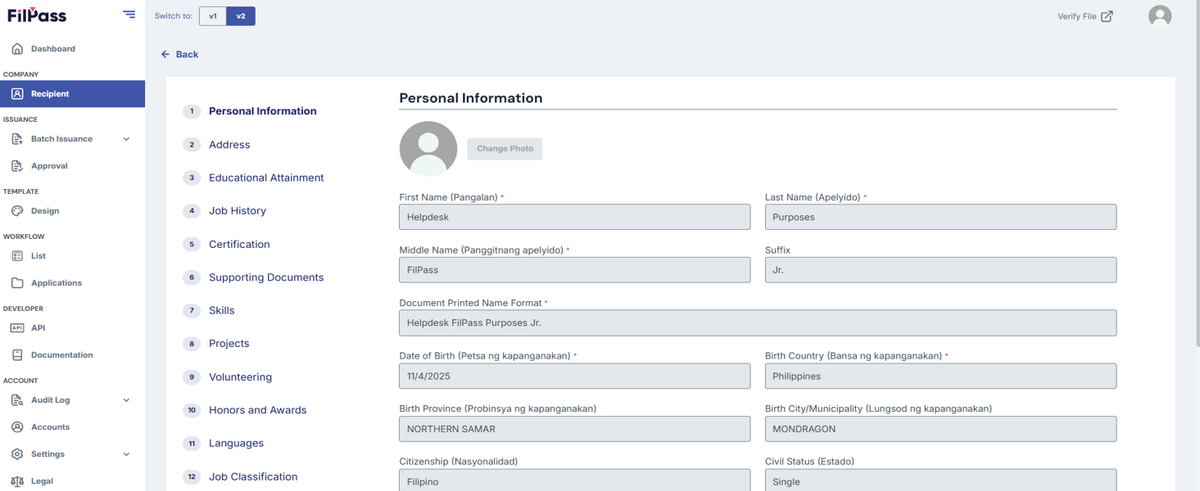Open the Design palette icon

tap(17, 211)
